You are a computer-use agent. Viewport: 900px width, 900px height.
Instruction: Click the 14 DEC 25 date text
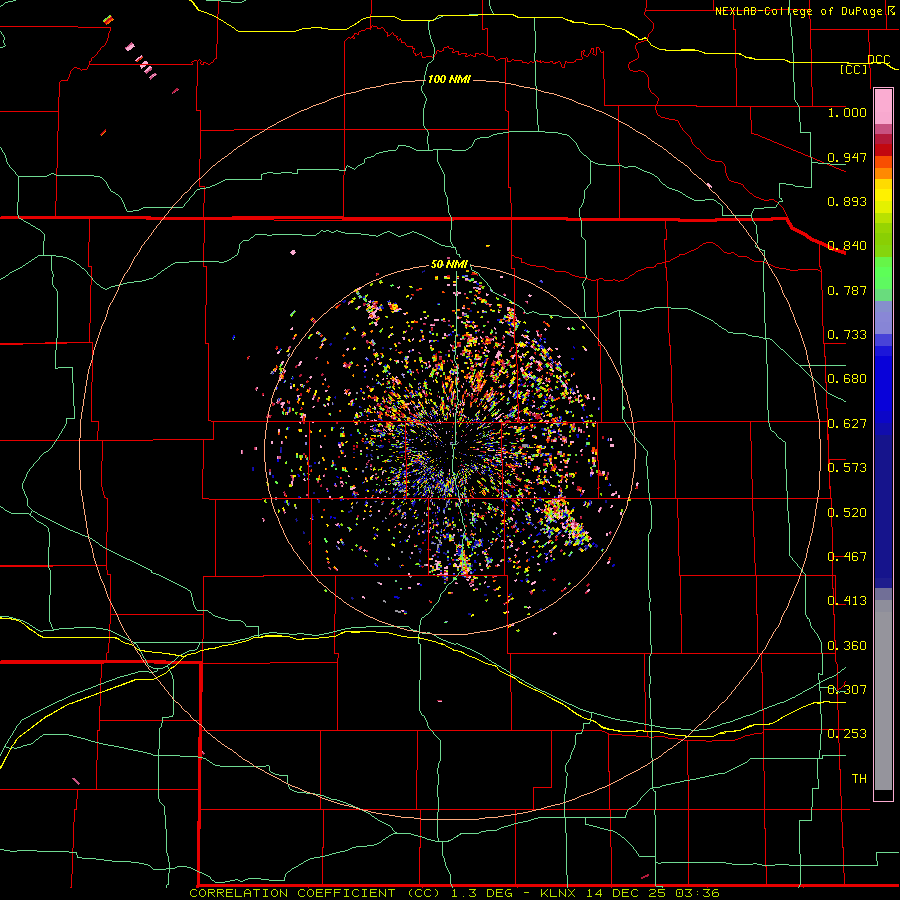[626, 893]
